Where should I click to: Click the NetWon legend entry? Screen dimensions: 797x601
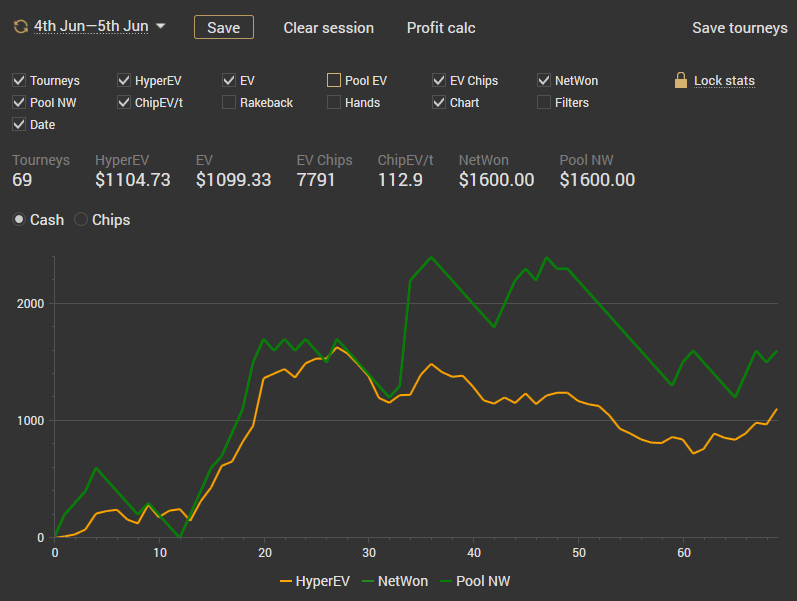pos(395,581)
